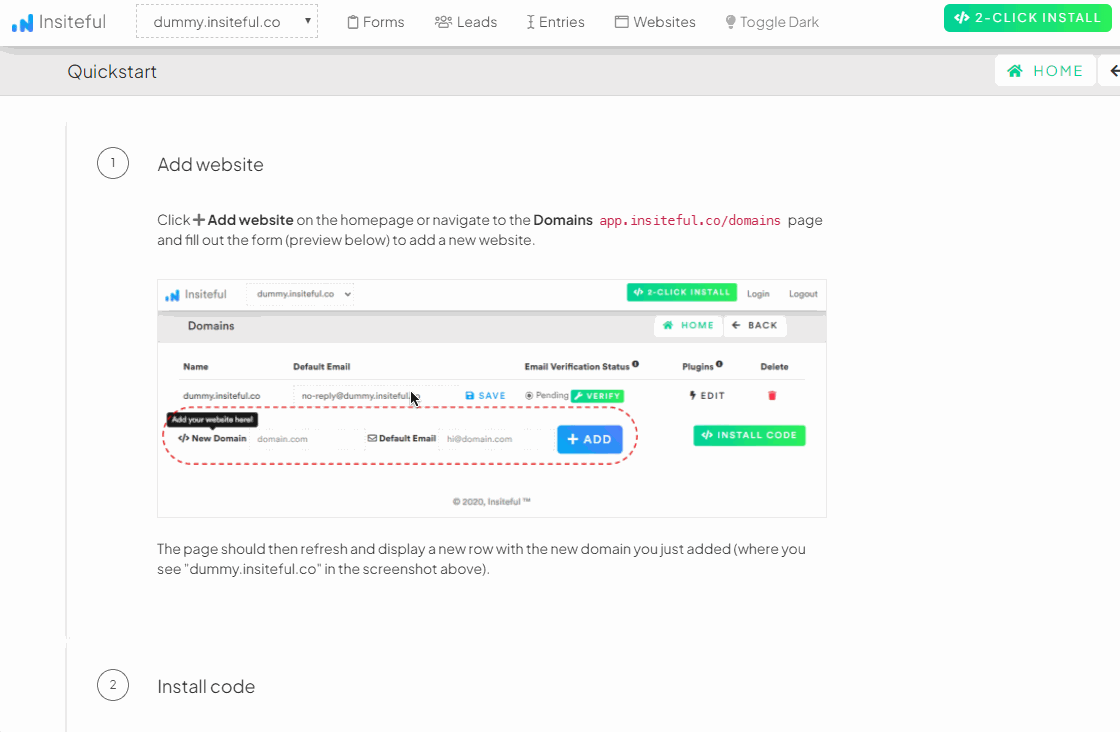Click the Forms clipboard icon
Image resolution: width=1120 pixels, height=732 pixels.
click(353, 22)
